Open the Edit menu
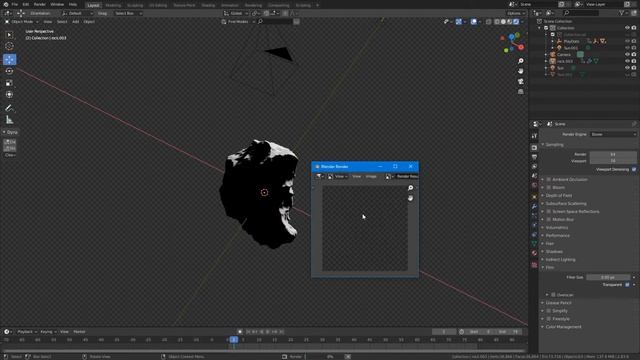640x360 pixels. tap(26, 4)
